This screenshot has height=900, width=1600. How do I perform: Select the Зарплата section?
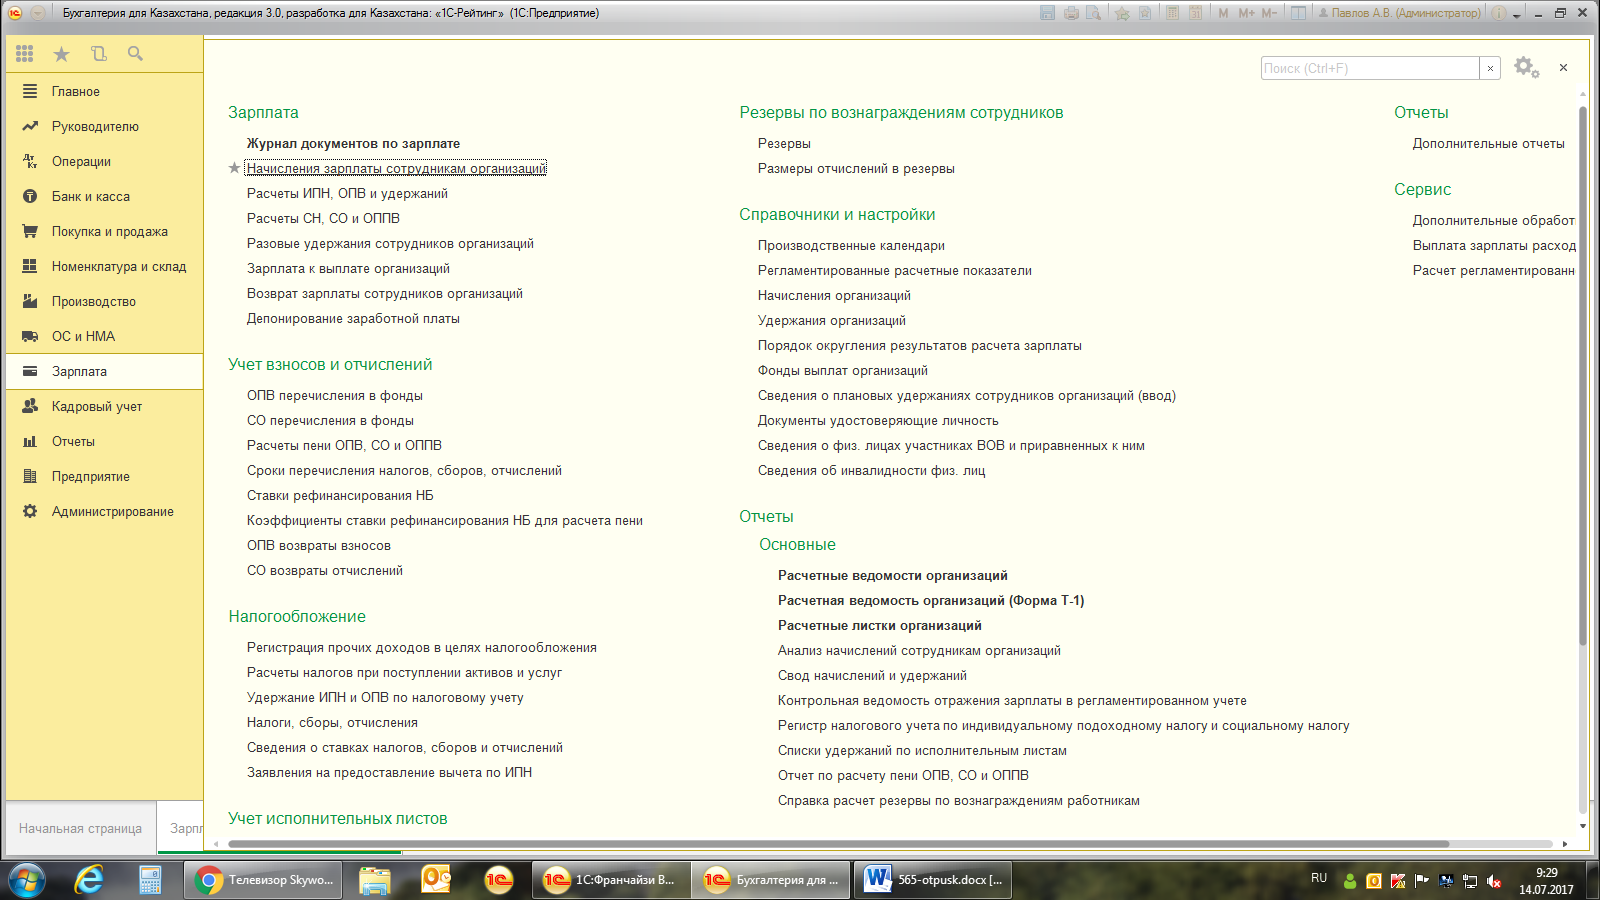pos(104,371)
